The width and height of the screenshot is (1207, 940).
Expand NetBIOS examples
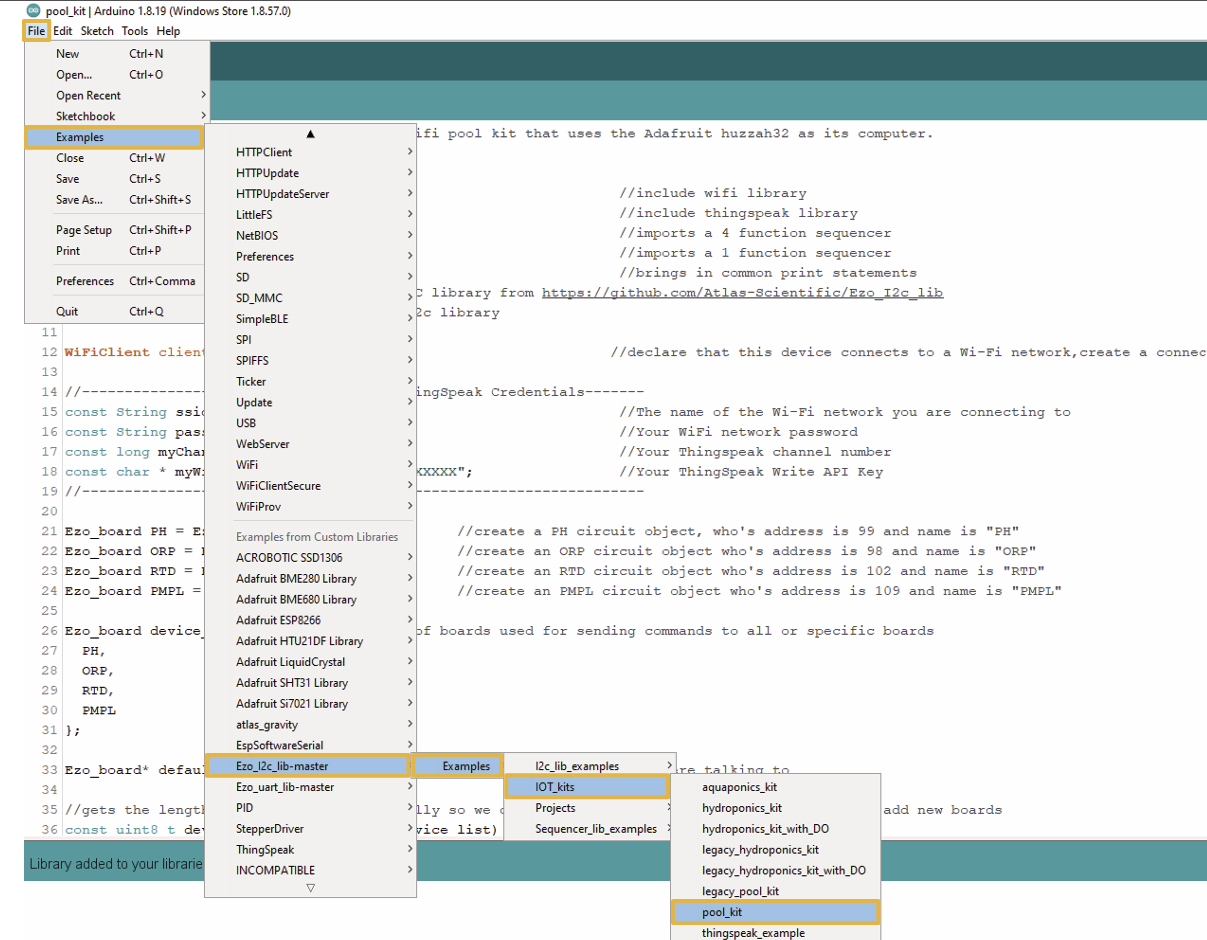(310, 236)
